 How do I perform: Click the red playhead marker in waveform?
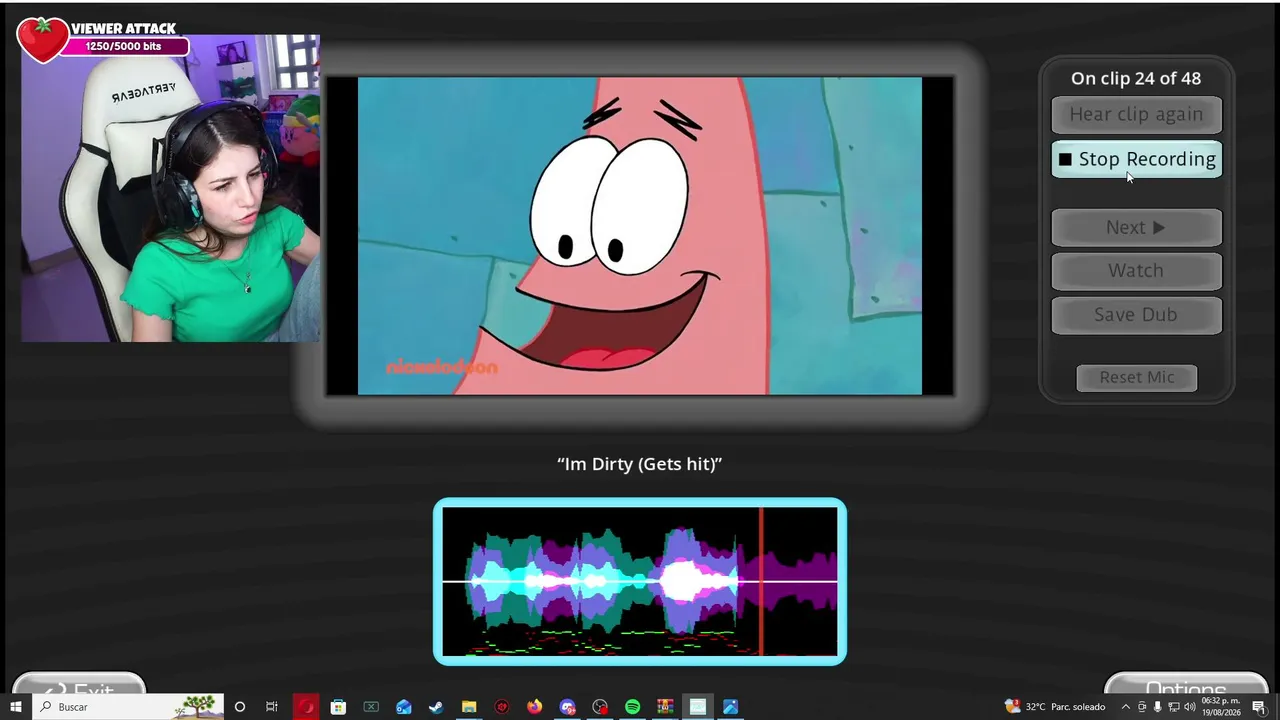(761, 581)
